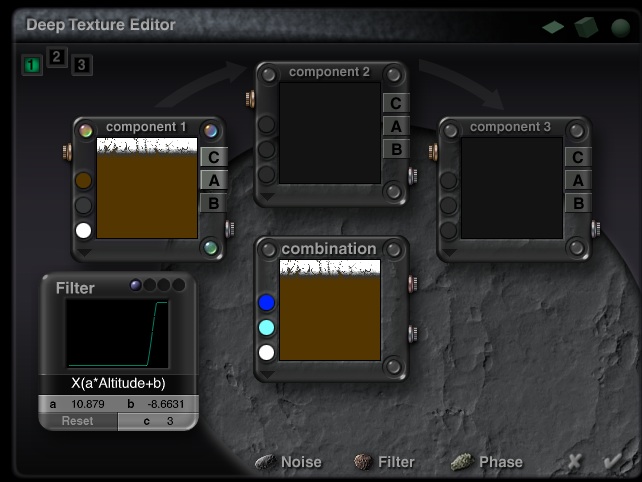Click component 2 bottom-right gray ball
Viewport: 642px width, 482px height.
pyautogui.click(x=393, y=191)
